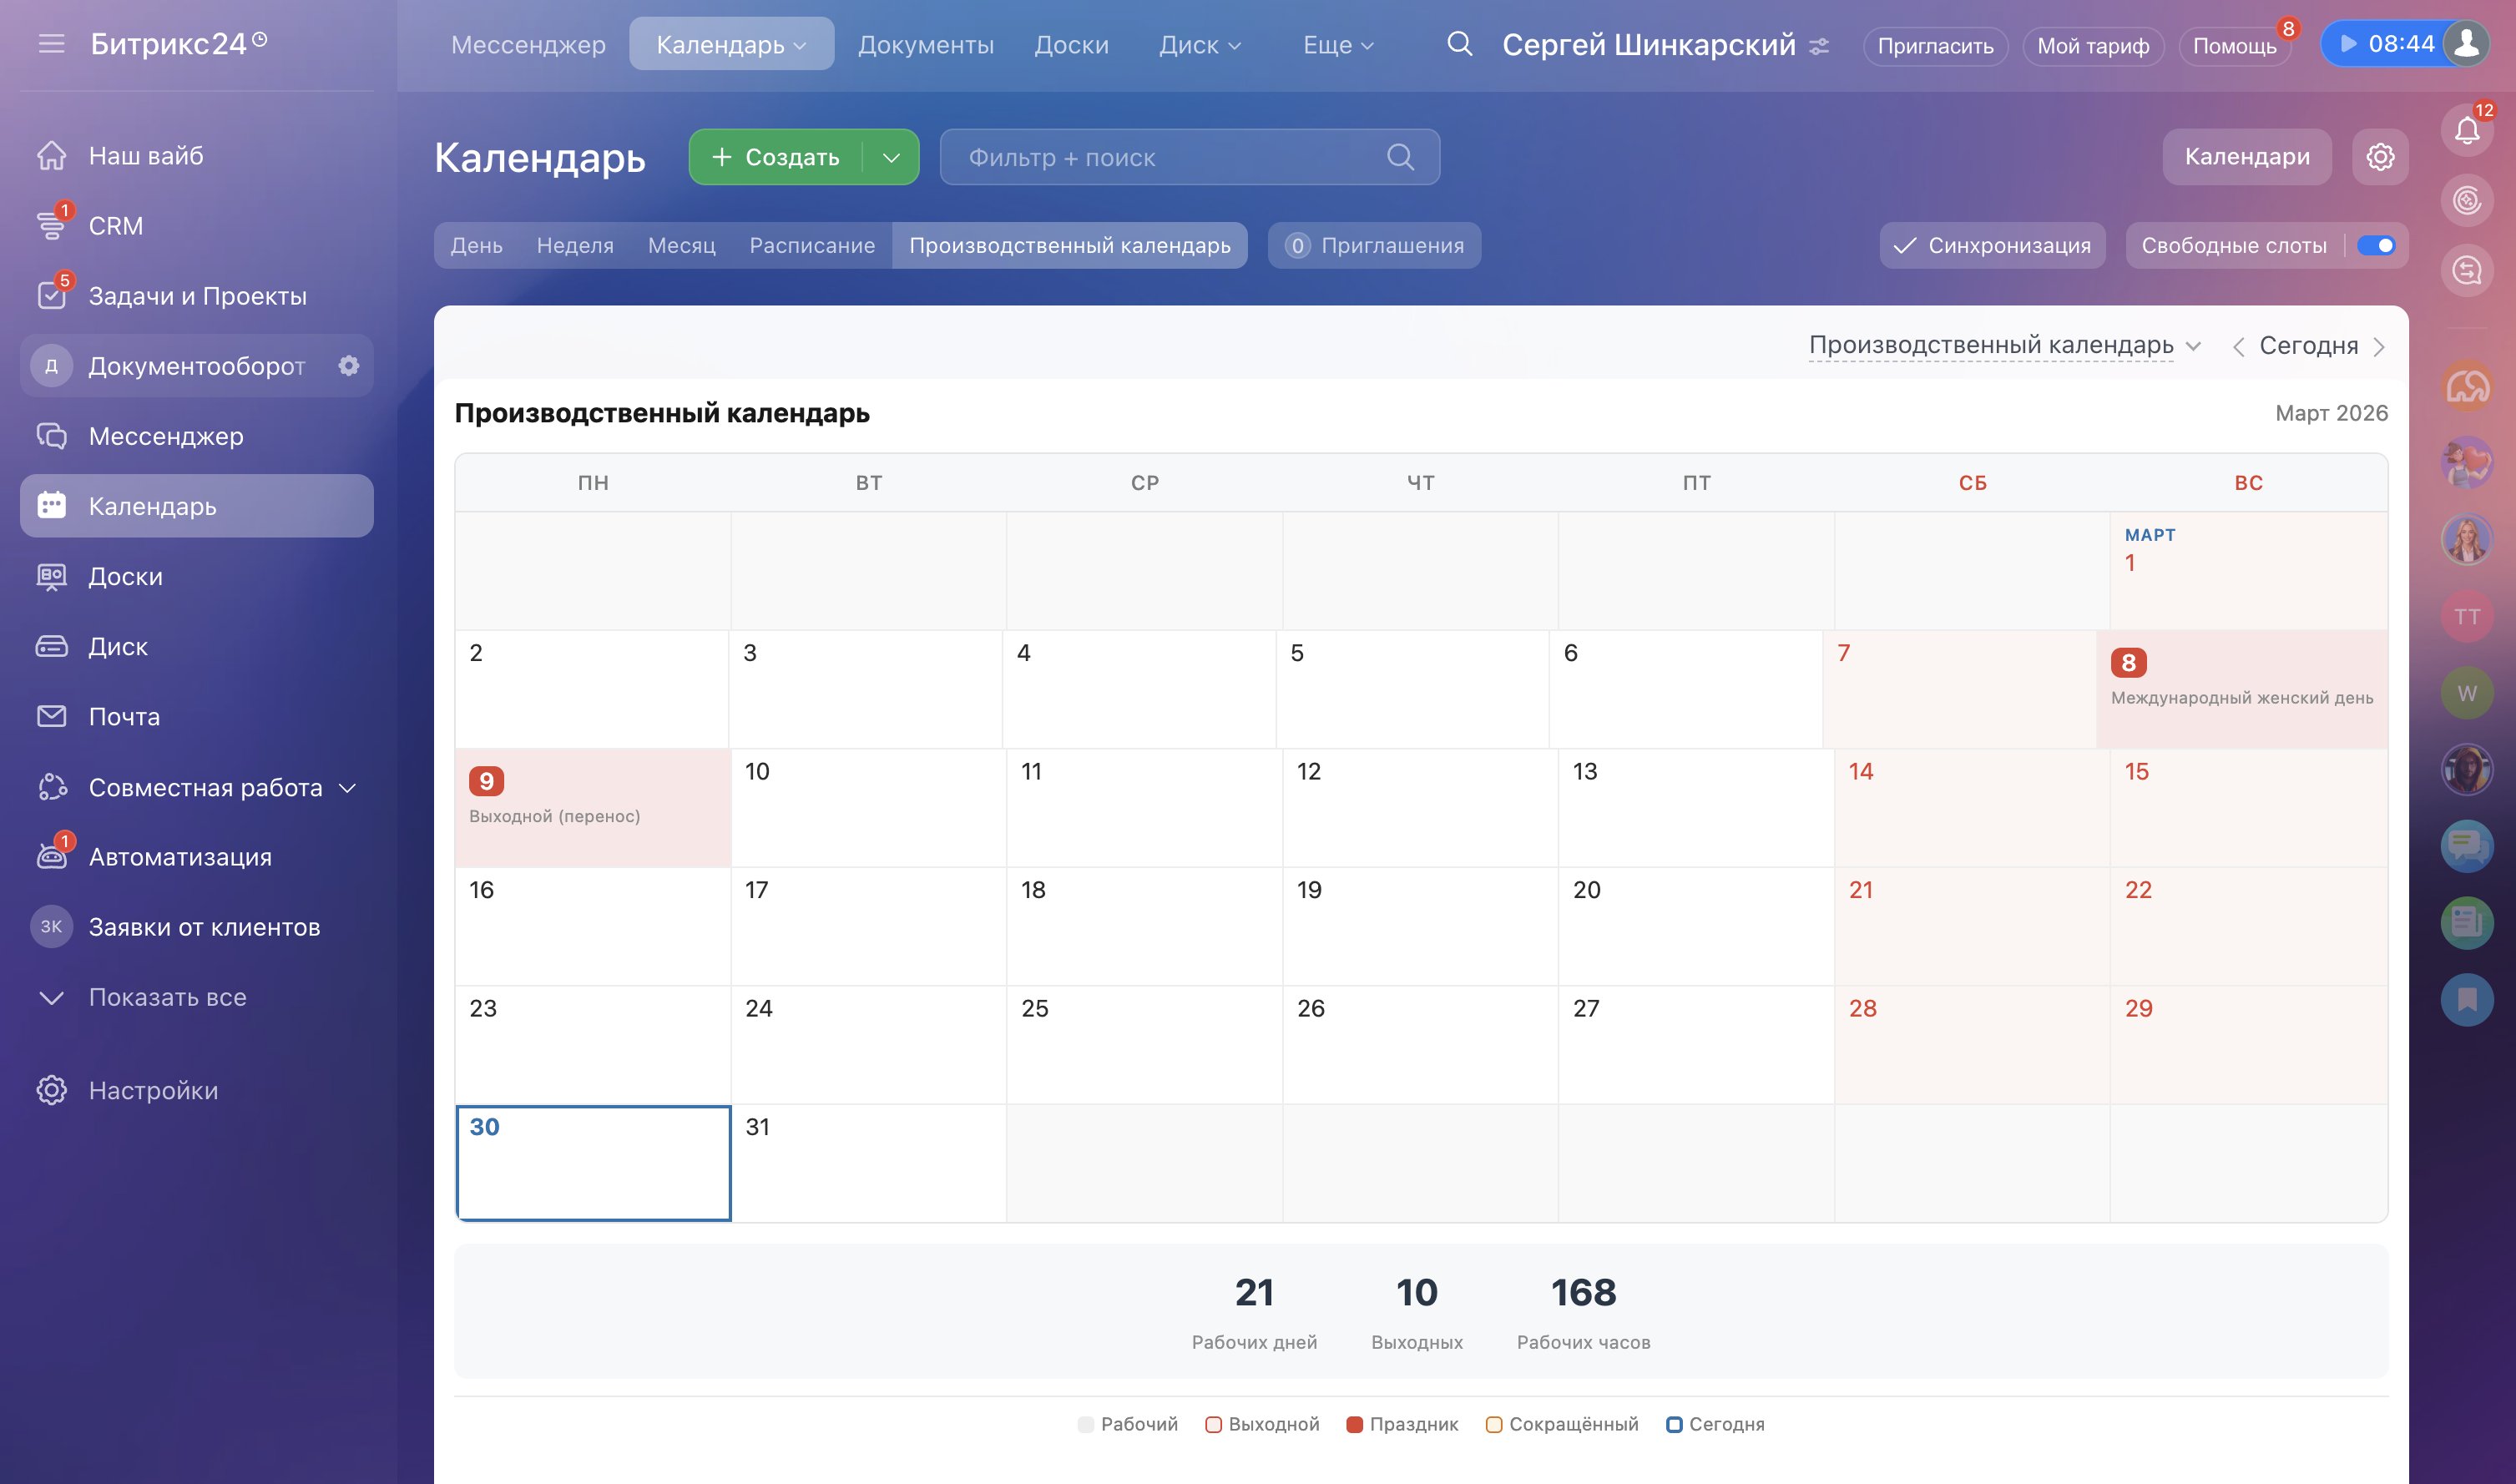Click the Календари button
The image size is (2516, 1484).
pyautogui.click(x=2246, y=157)
